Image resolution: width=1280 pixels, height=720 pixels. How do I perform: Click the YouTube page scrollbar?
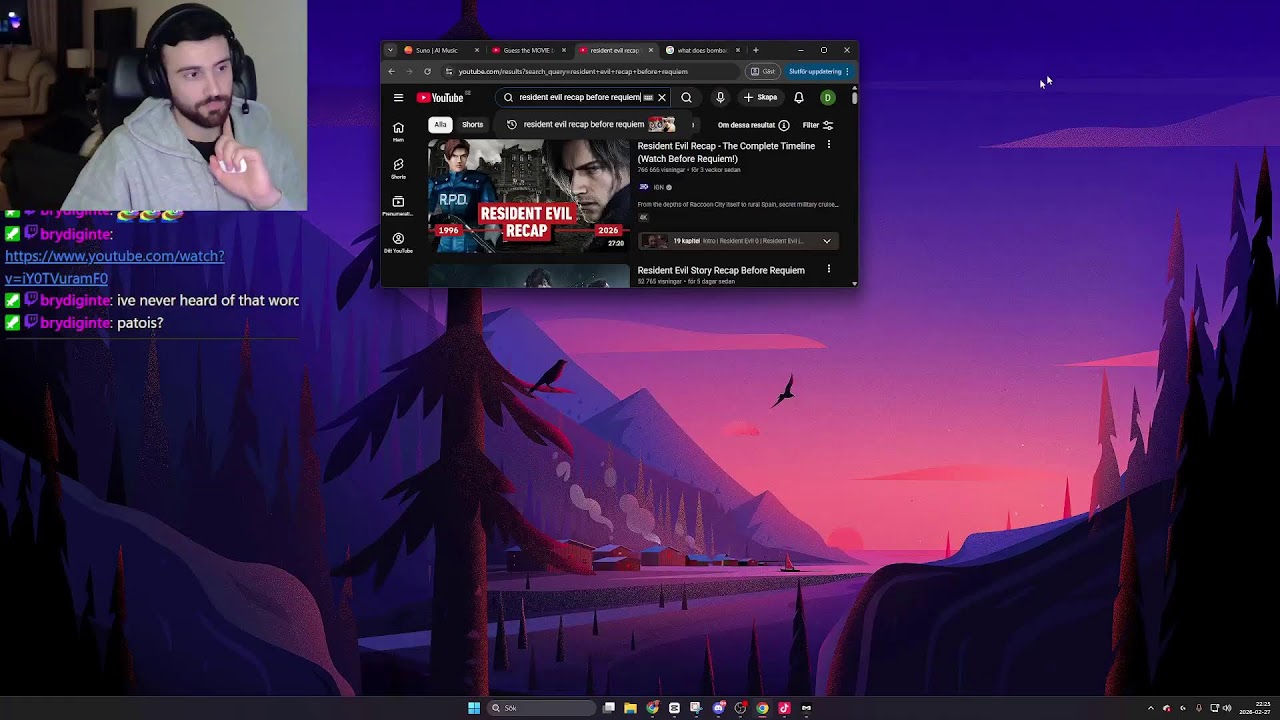(855, 98)
